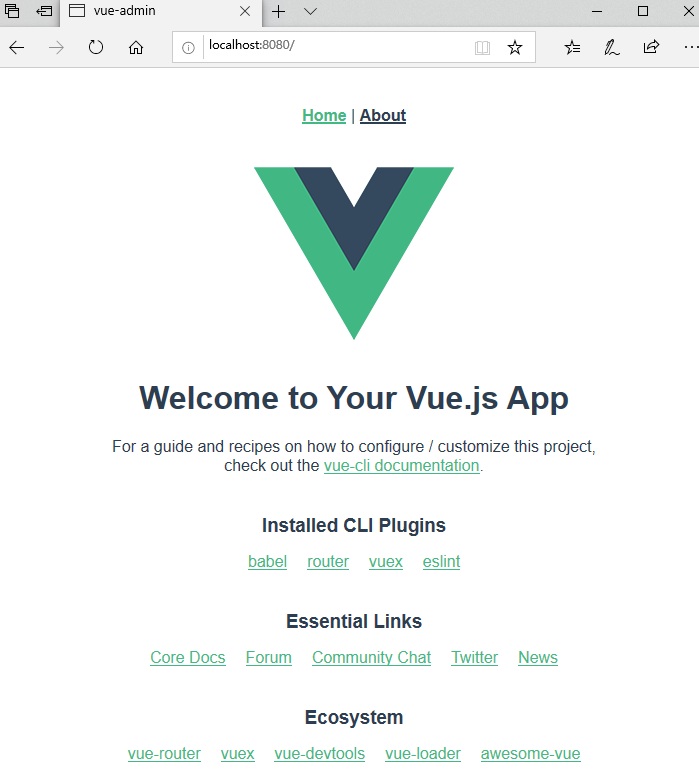Open the favorites hub list icon

[572, 47]
